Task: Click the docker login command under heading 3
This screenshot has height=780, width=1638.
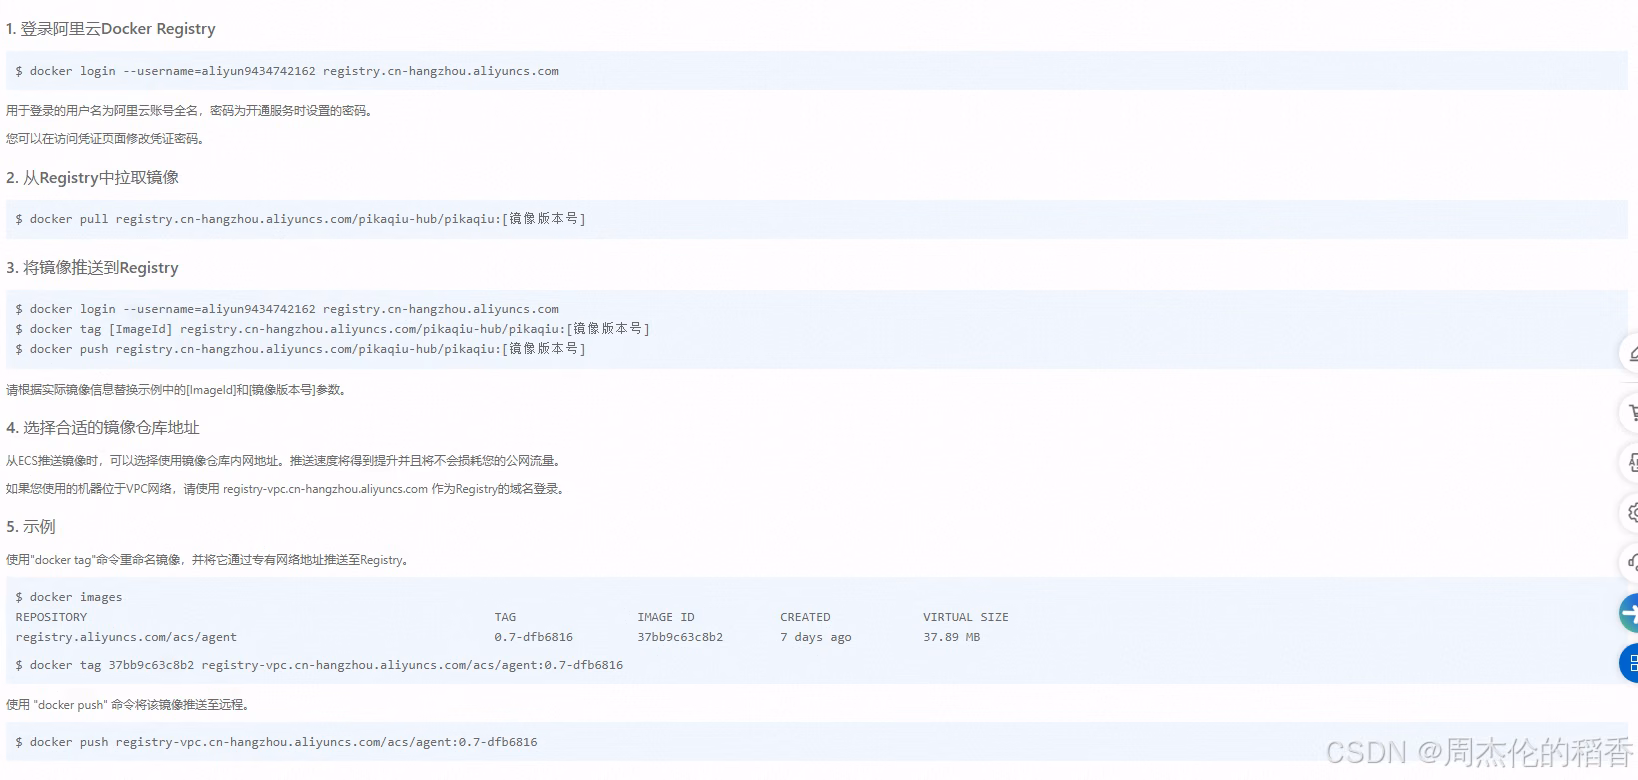Action: click(x=287, y=309)
